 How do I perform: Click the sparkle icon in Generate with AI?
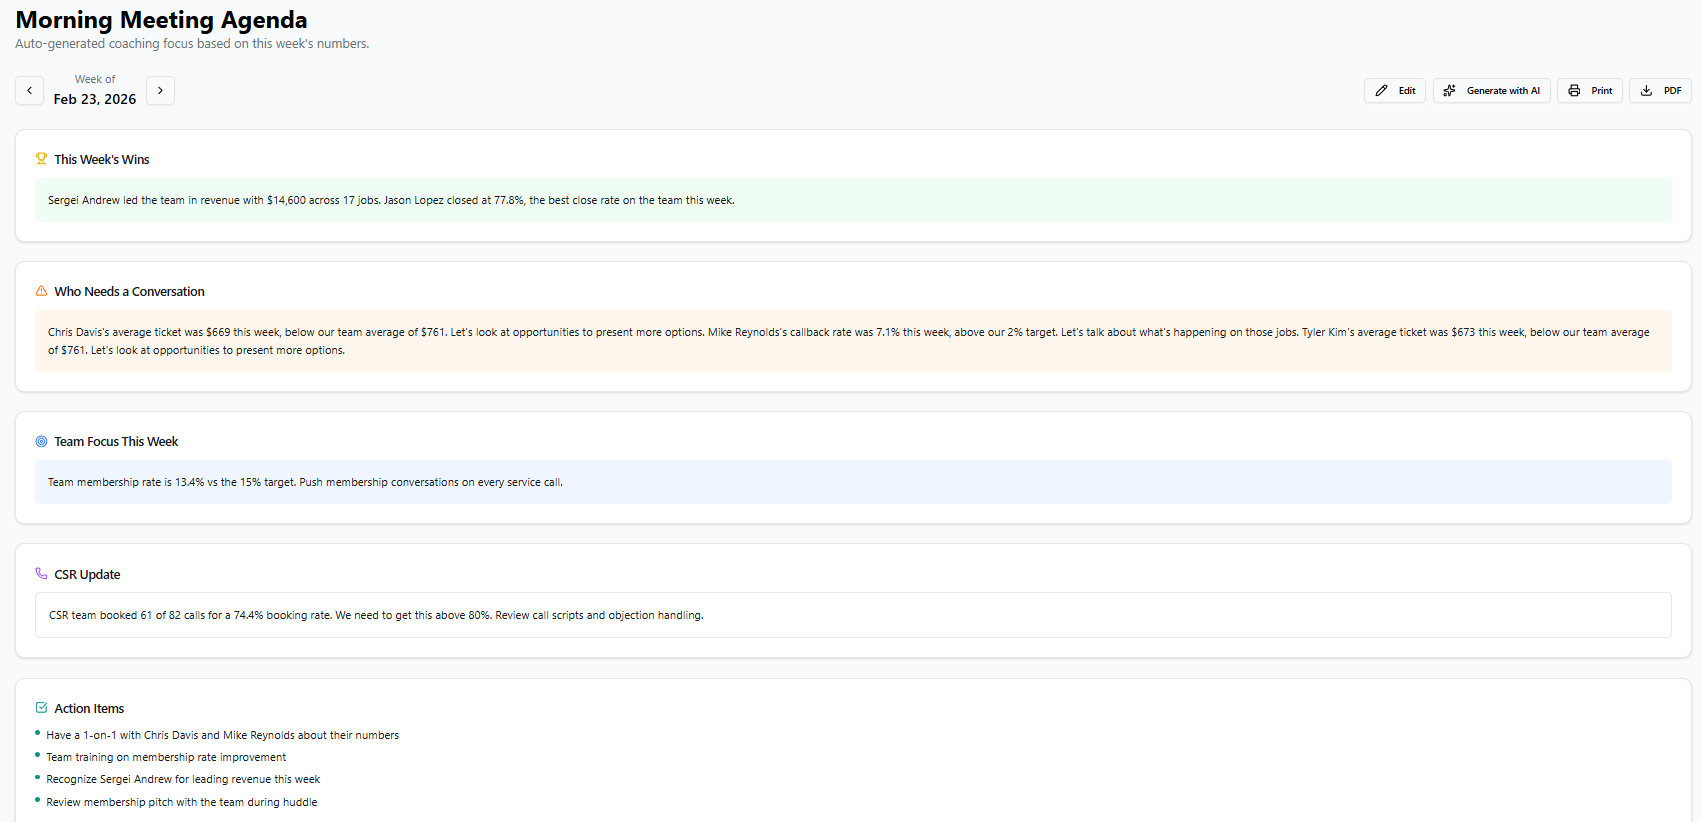1449,90
